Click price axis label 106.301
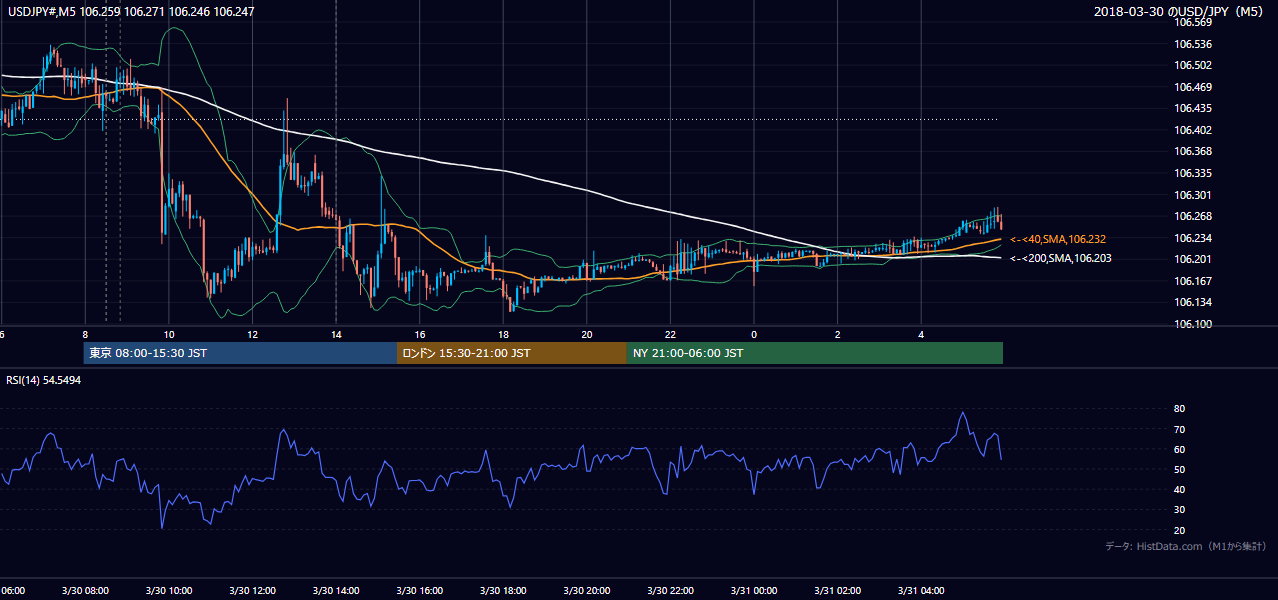The height and width of the screenshot is (600, 1278). (x=1194, y=195)
